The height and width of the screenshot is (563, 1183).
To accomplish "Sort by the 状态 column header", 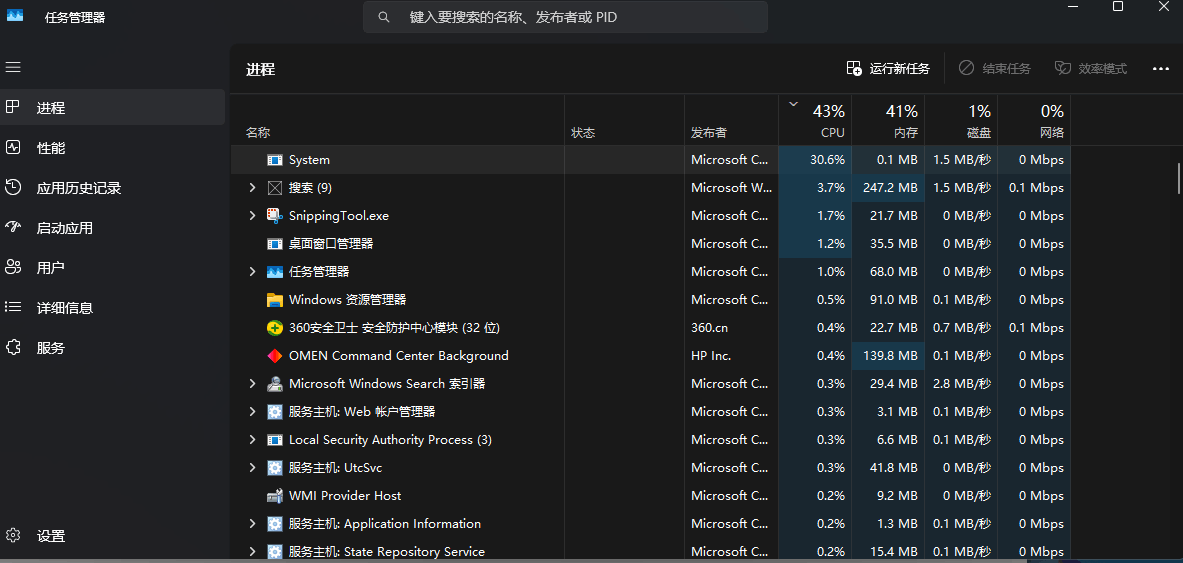I will point(624,120).
